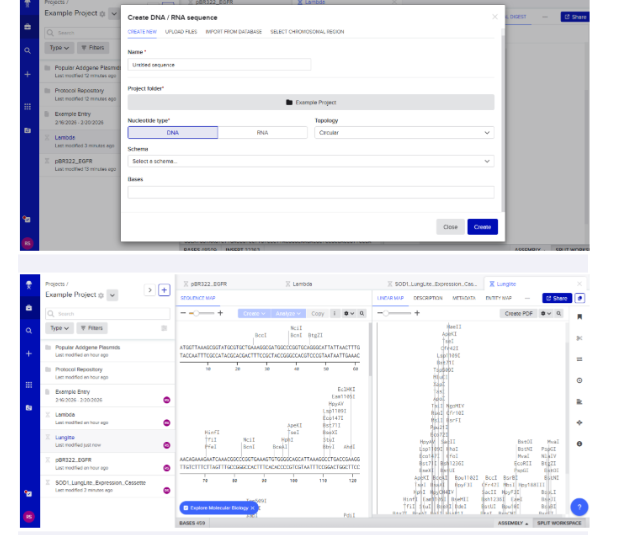Click the Create button in the dialog
The width and height of the screenshot is (626, 535).
point(482,227)
